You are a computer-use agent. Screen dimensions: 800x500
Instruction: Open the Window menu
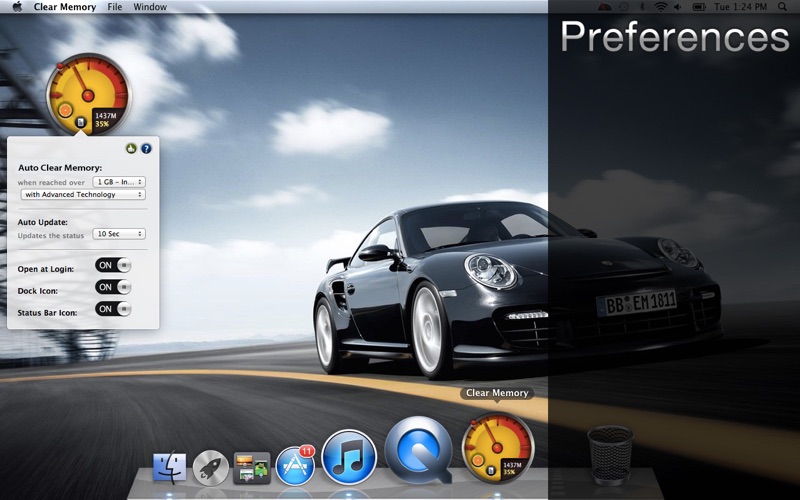coord(150,7)
